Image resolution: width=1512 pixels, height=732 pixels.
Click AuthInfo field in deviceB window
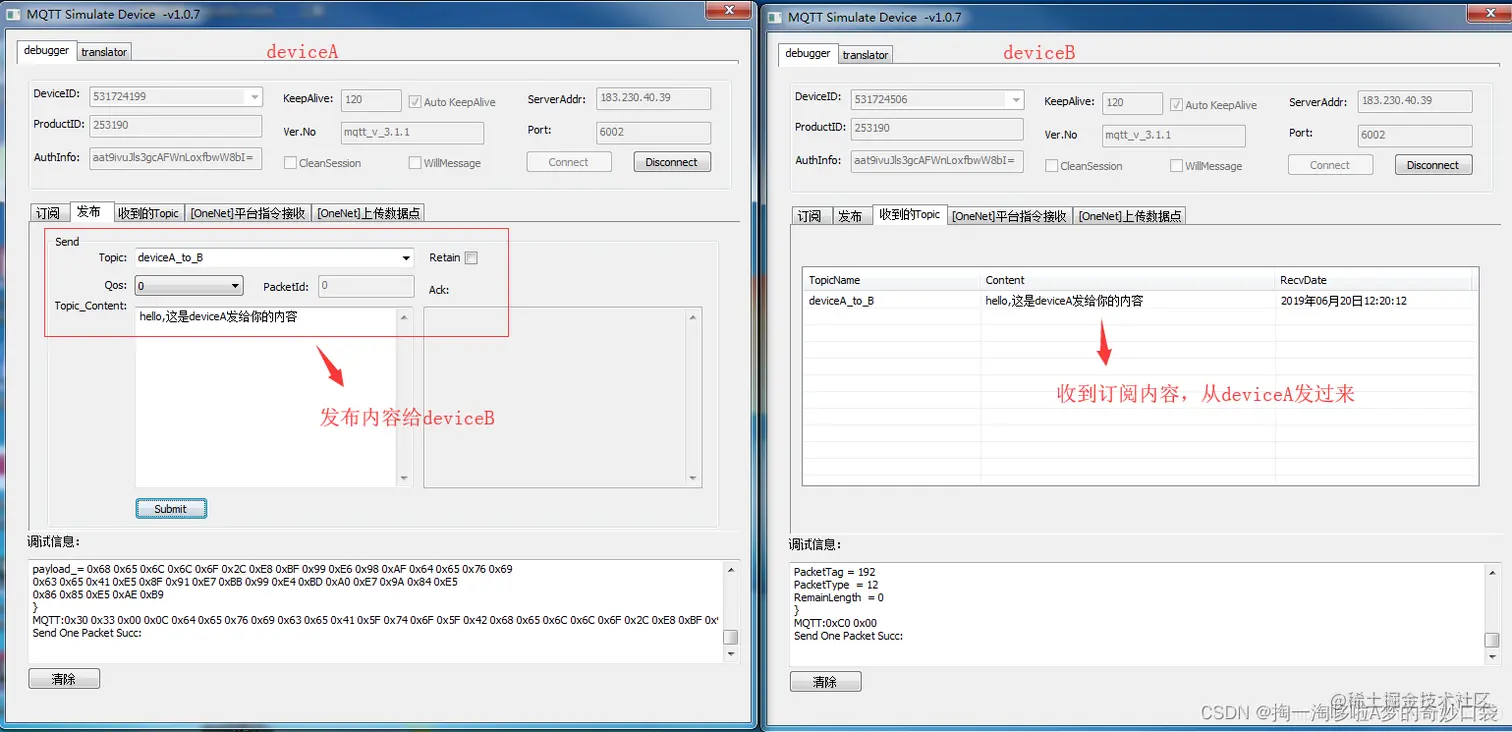[x=937, y=161]
